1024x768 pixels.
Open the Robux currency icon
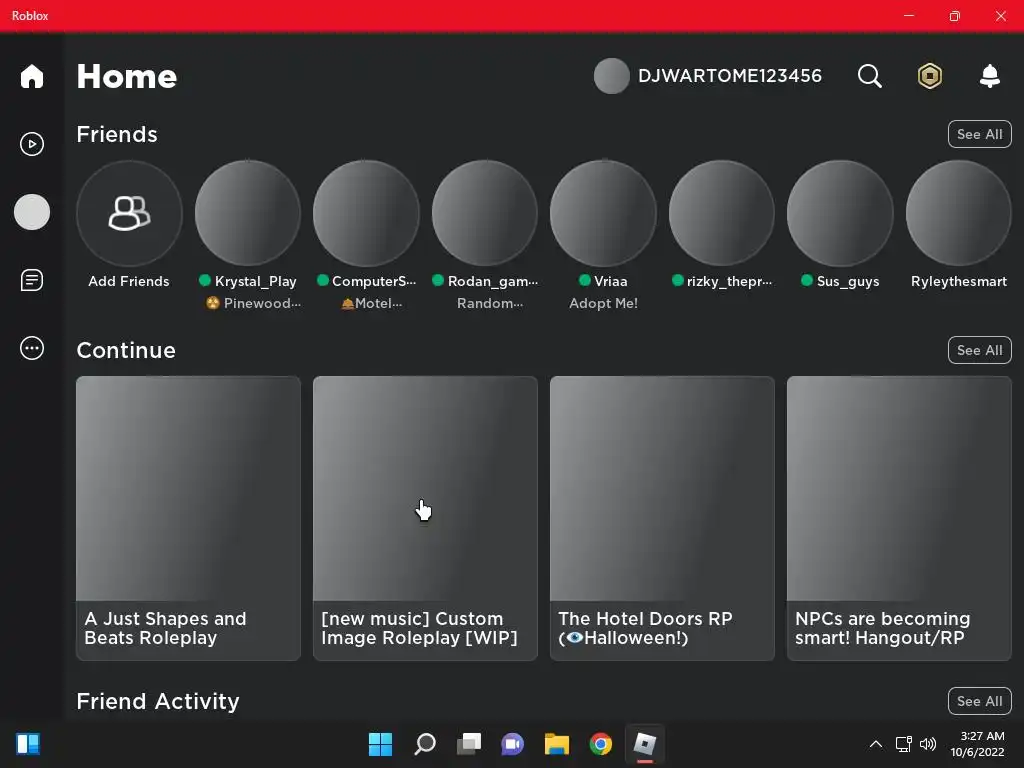tap(929, 76)
